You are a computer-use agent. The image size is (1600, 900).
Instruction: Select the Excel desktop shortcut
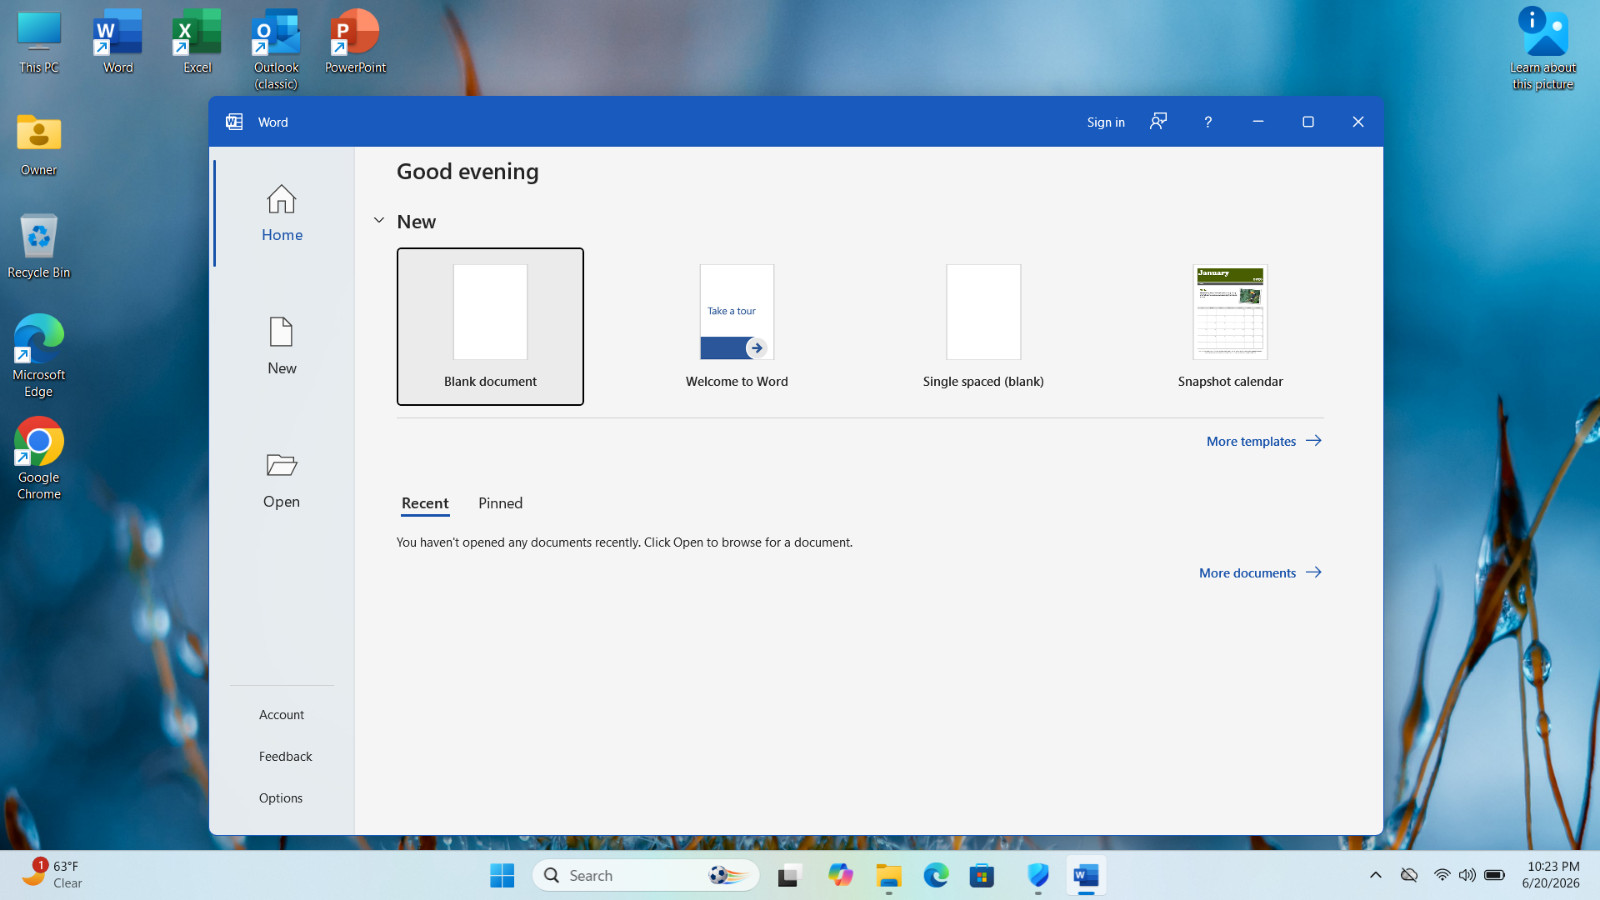tap(197, 42)
